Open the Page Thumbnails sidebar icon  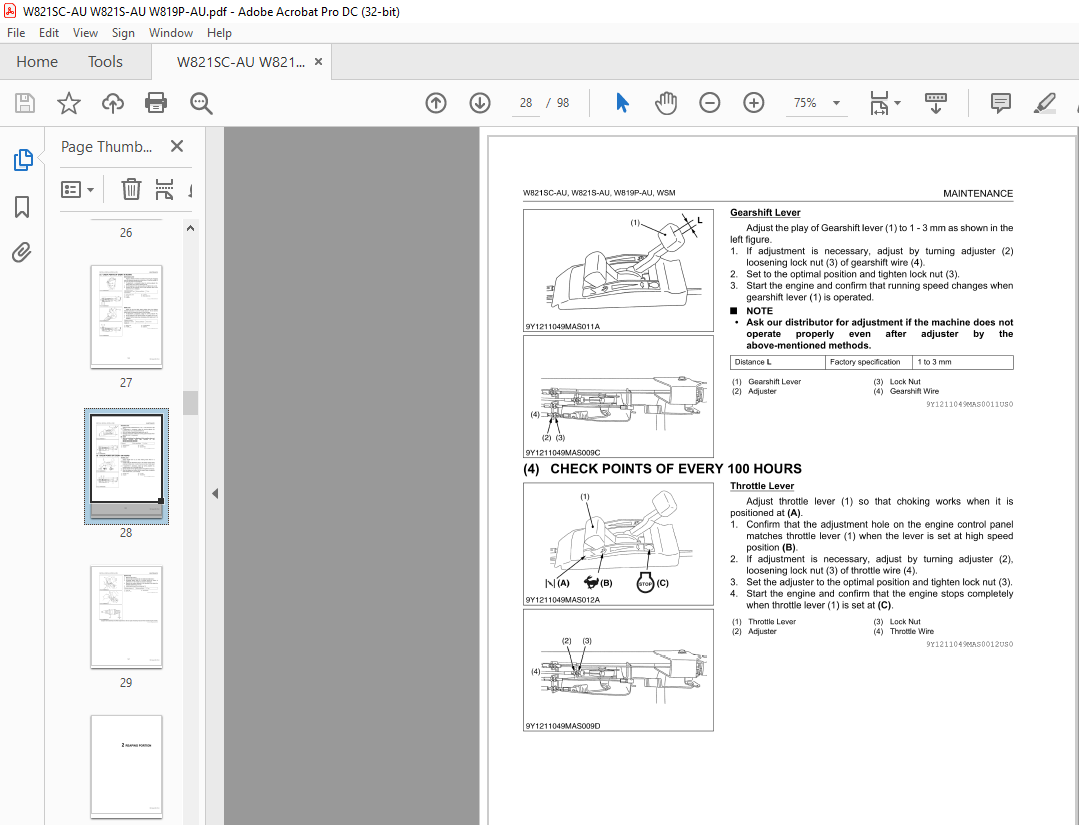(x=22, y=160)
